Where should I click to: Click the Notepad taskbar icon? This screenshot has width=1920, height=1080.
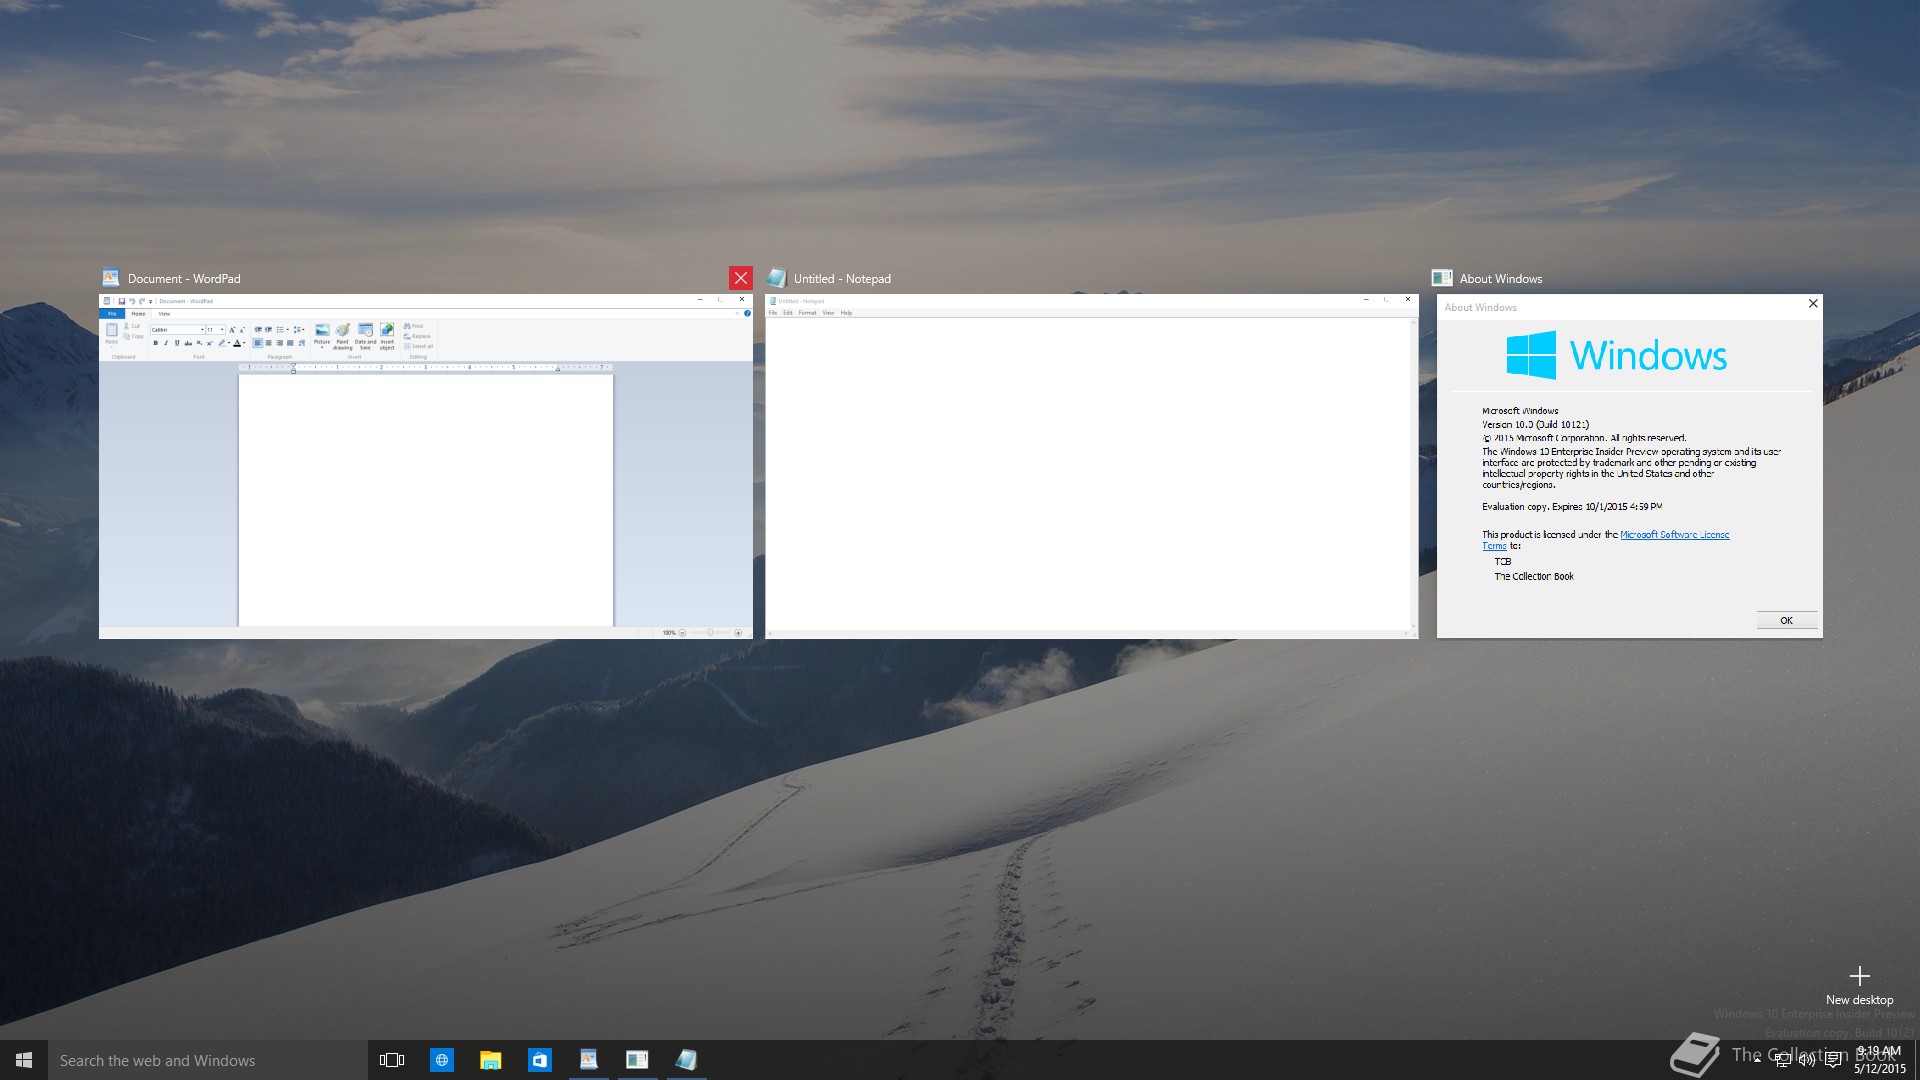point(686,1060)
